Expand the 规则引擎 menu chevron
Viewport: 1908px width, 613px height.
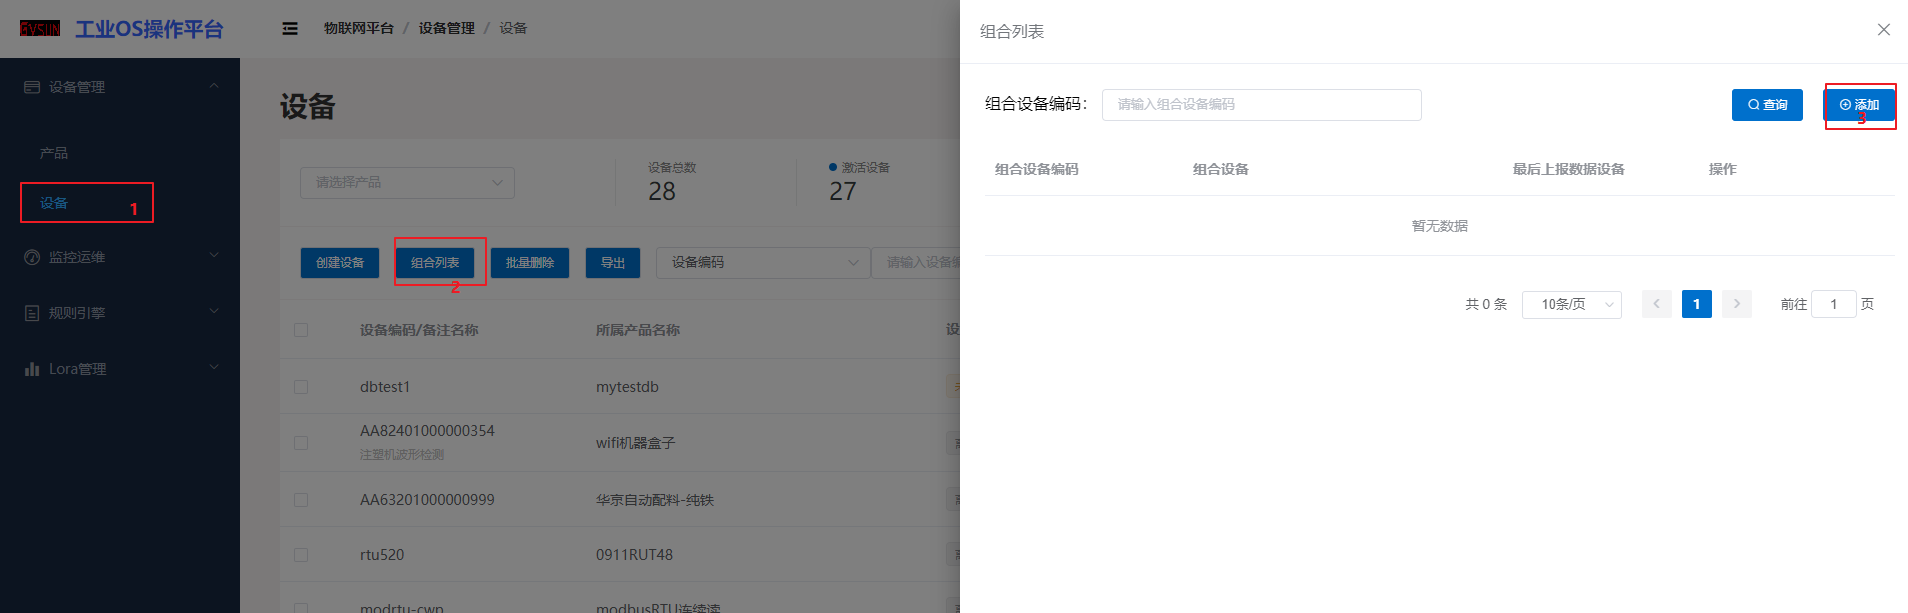[x=214, y=312]
